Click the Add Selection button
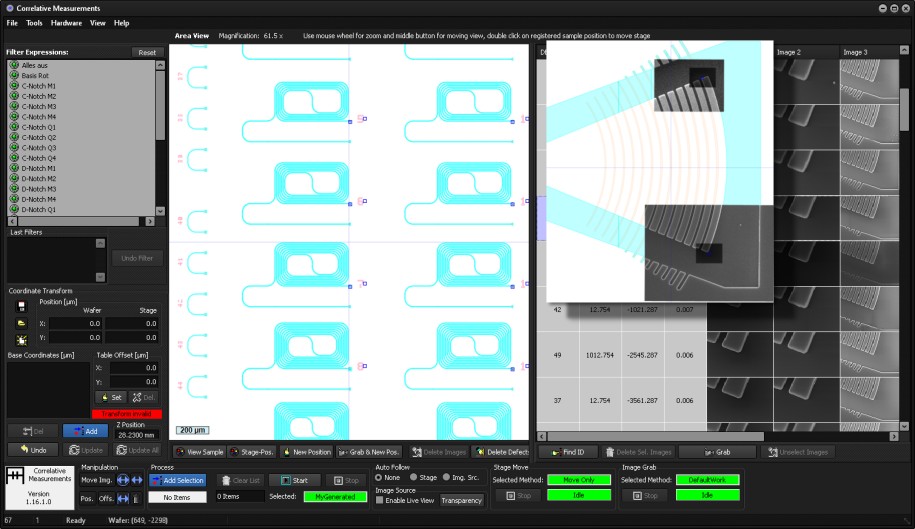The width and height of the screenshot is (915, 529). point(177,480)
